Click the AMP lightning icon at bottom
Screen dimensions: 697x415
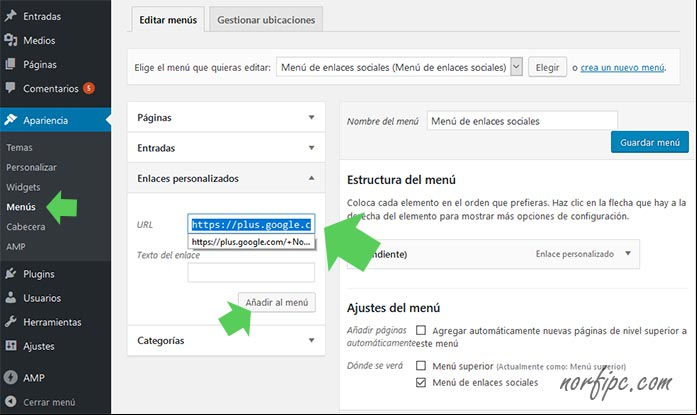[11, 378]
